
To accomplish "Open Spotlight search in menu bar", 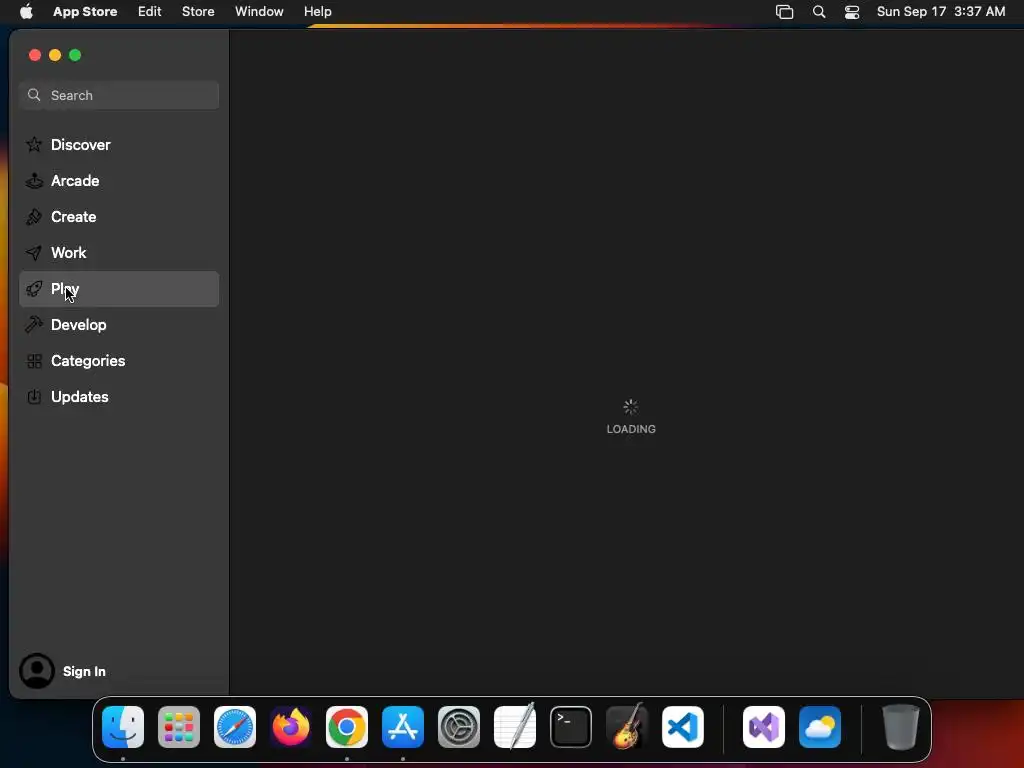I will 819,12.
